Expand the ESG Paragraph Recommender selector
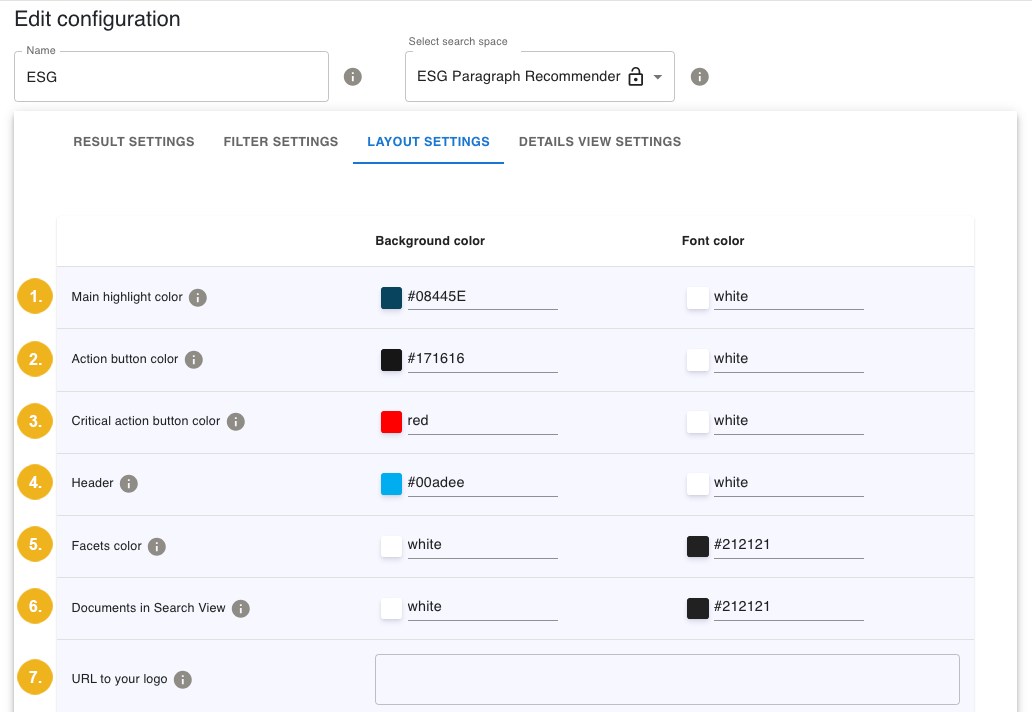The width and height of the screenshot is (1032, 712). point(658,75)
